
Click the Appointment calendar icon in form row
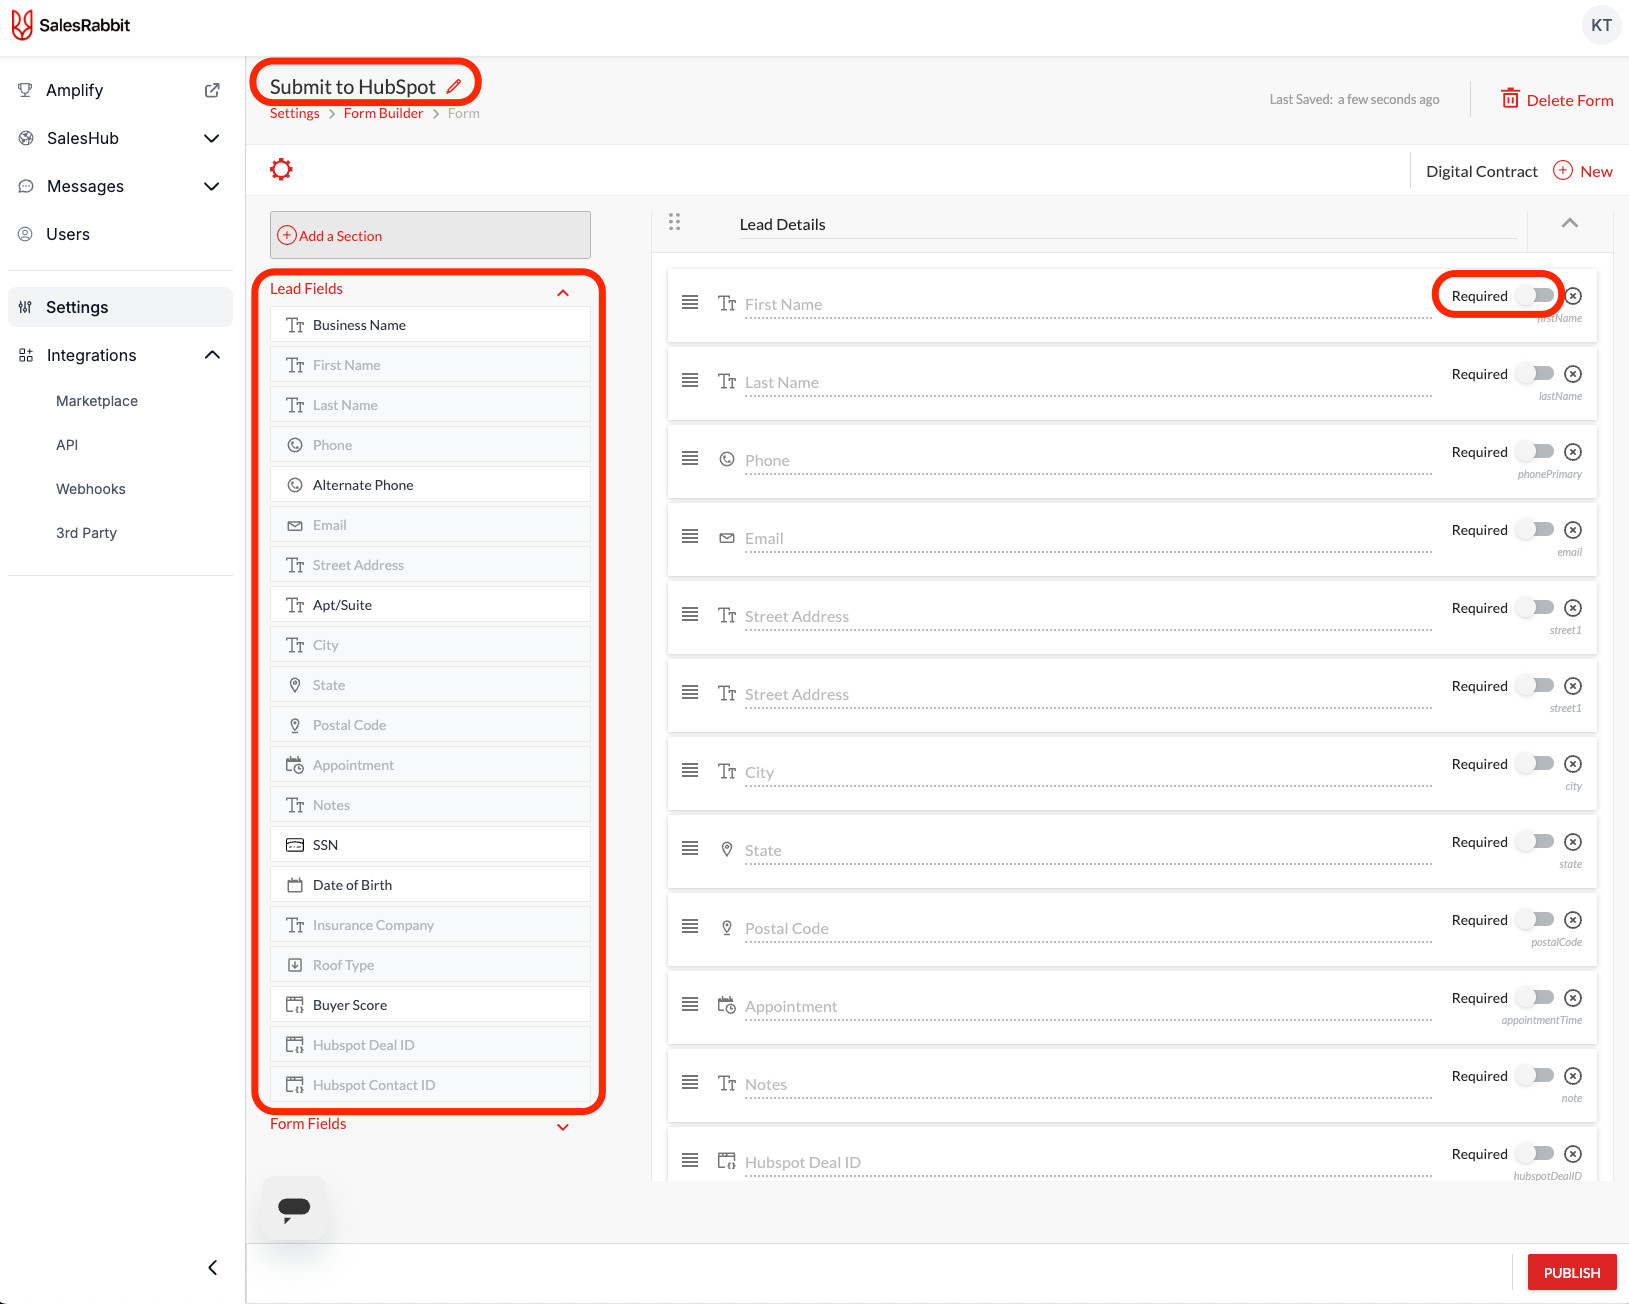[x=727, y=1004]
